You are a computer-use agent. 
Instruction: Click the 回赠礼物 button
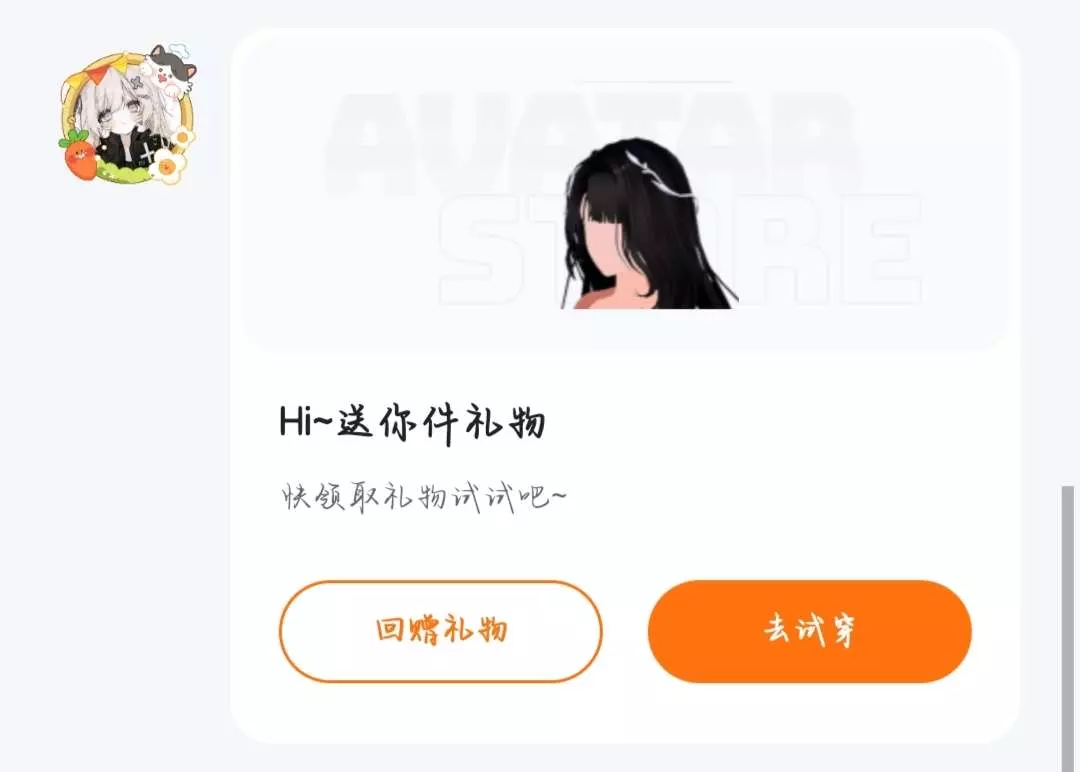[x=441, y=631]
